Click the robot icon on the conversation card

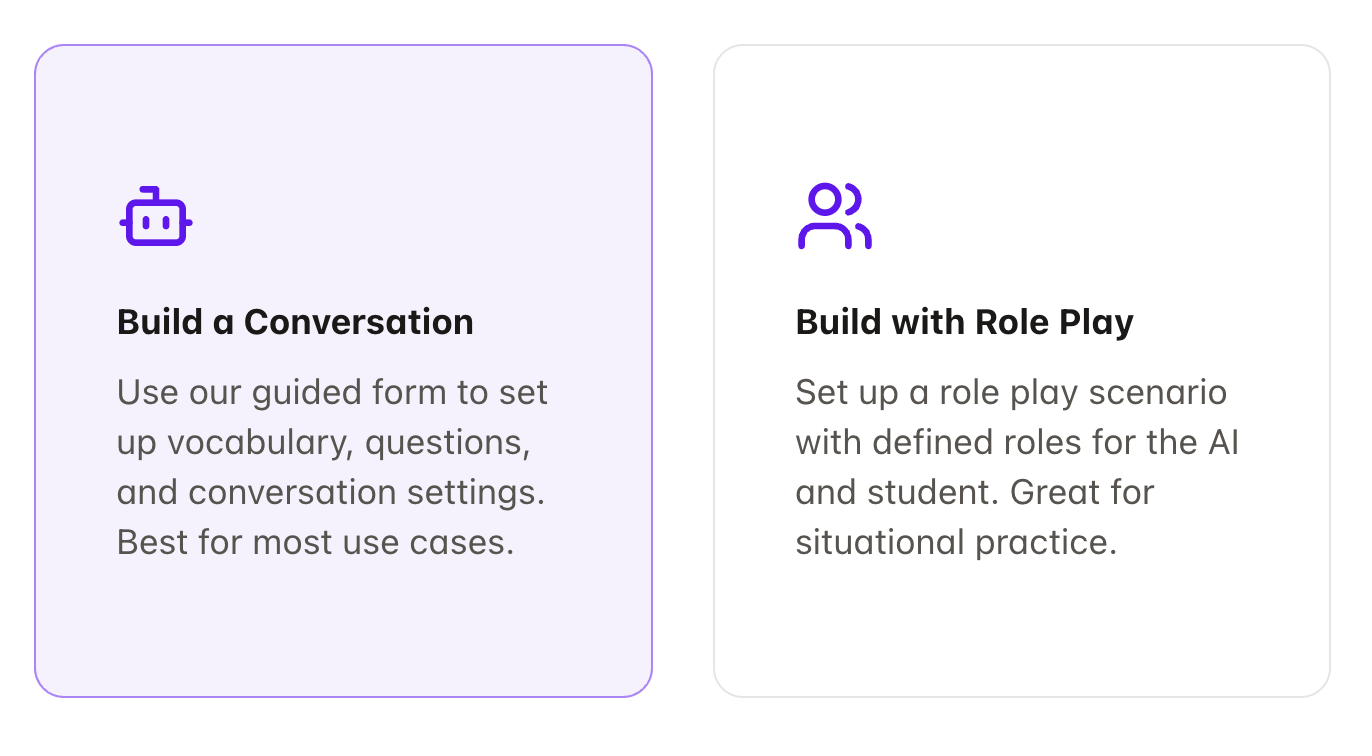coord(156,216)
